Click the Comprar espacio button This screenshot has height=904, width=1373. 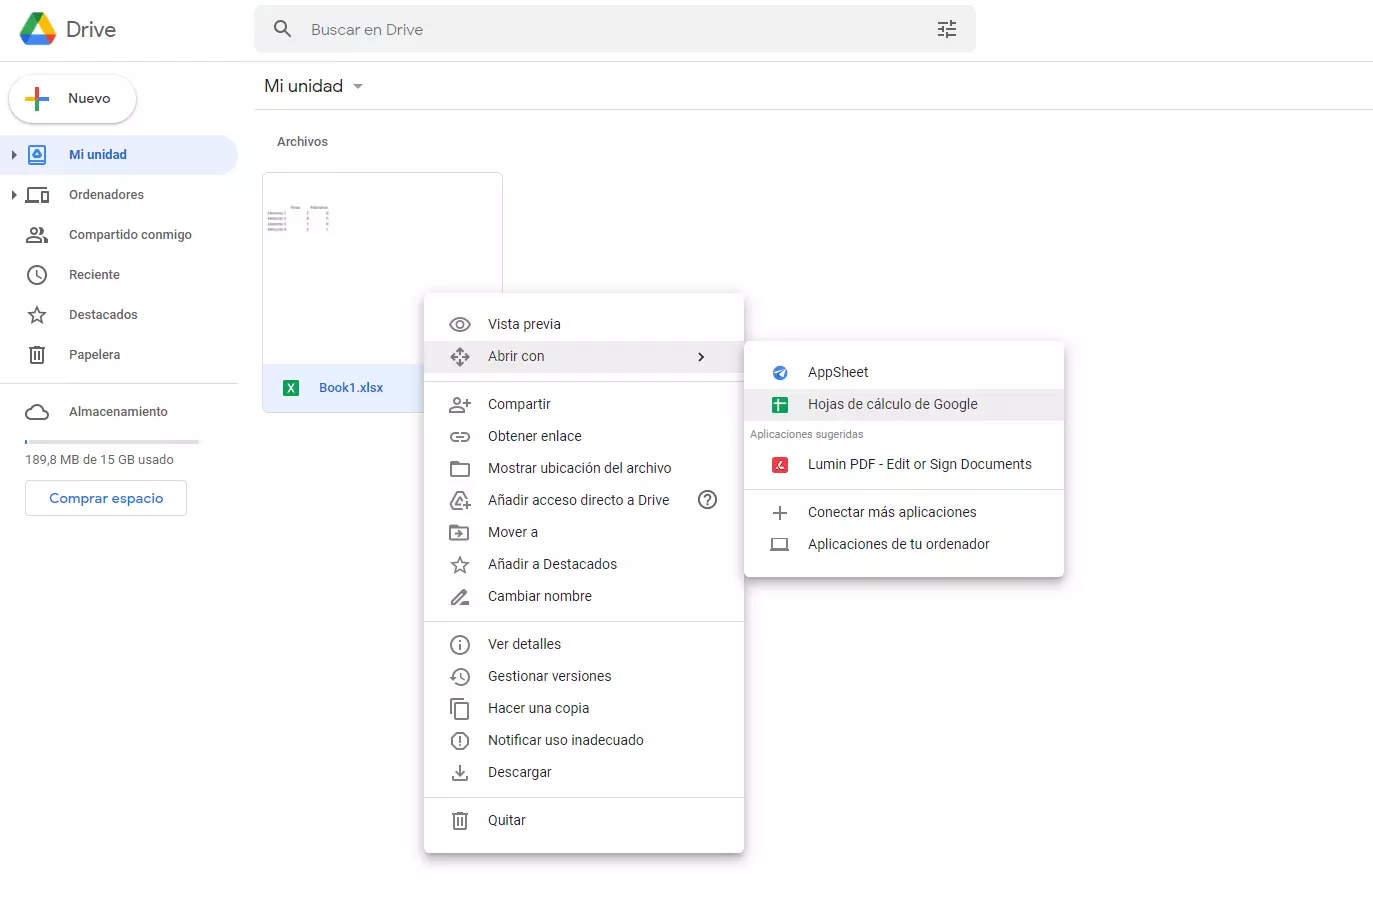[x=106, y=498]
